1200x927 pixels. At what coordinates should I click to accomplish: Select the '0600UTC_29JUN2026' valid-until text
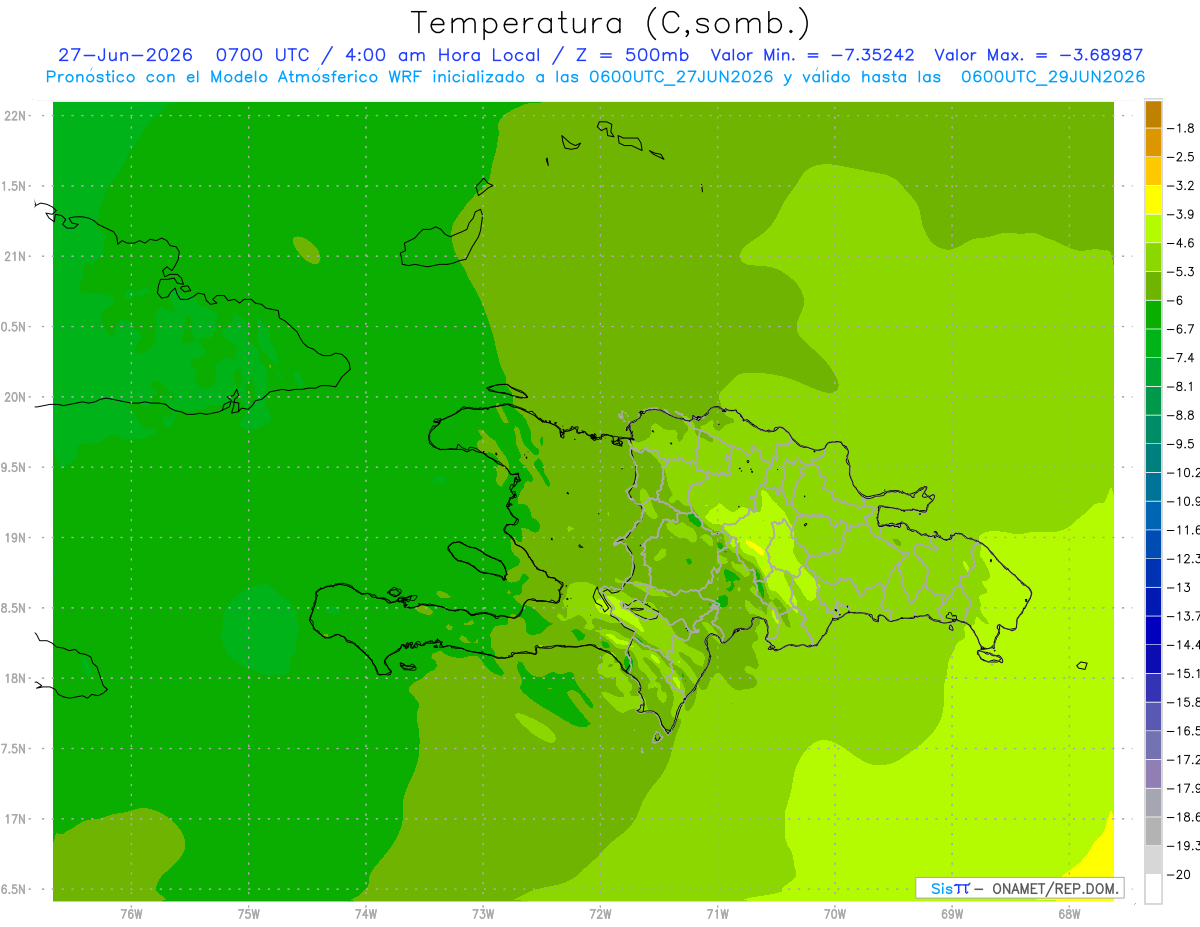coord(1052,77)
